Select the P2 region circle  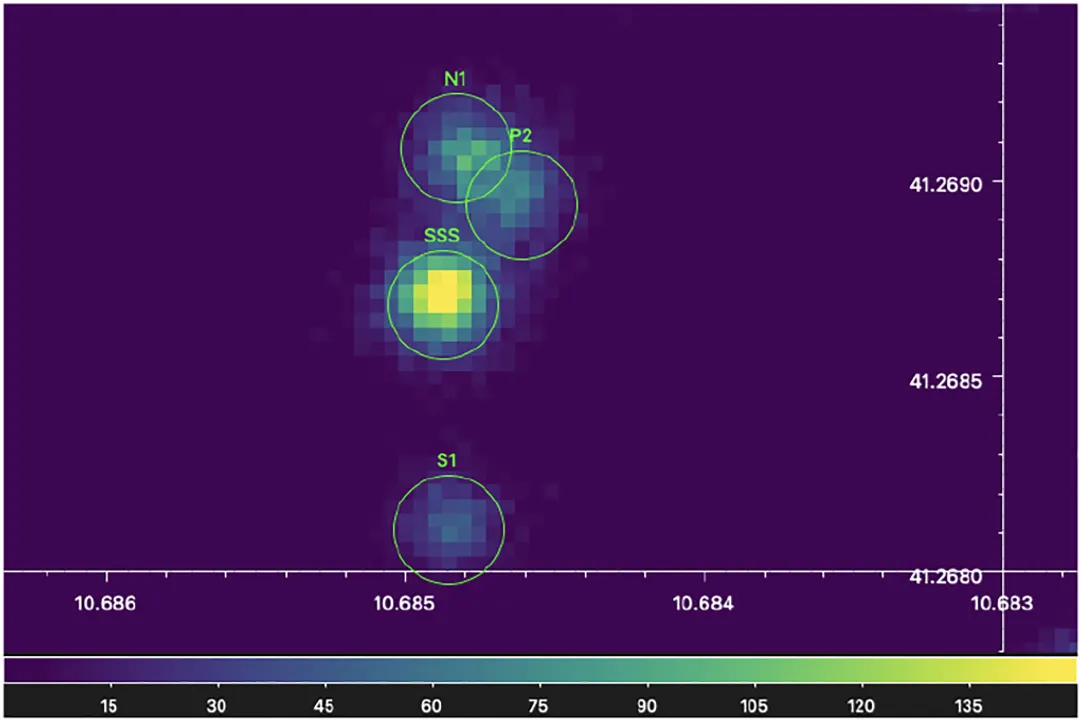tap(522, 205)
